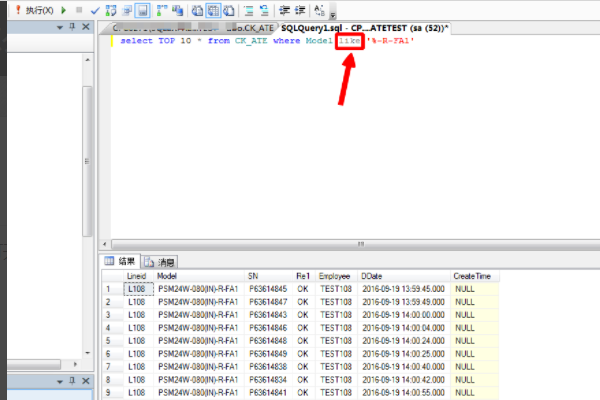
Task: Switch to the SQLQuery1.sql tab
Action: click(364, 28)
